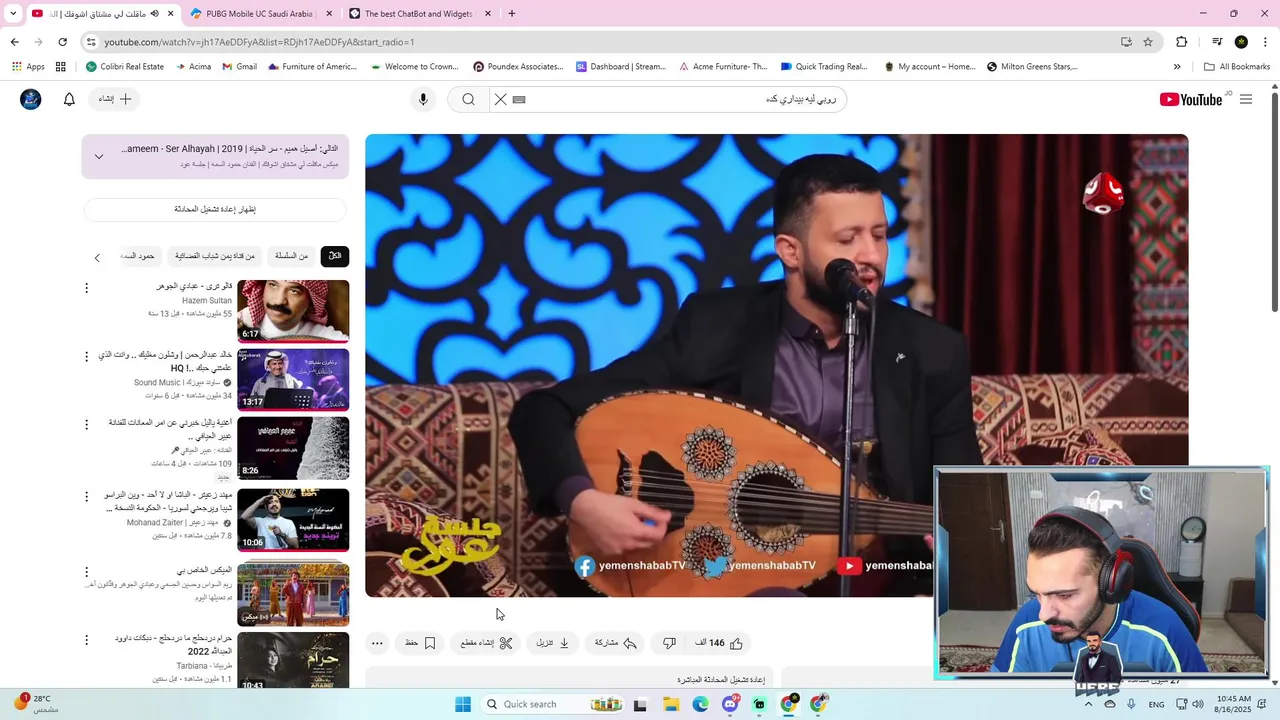Screen dimensions: 1280x720
Task: Run the search using the magnifier button
Action: pyautogui.click(x=468, y=99)
